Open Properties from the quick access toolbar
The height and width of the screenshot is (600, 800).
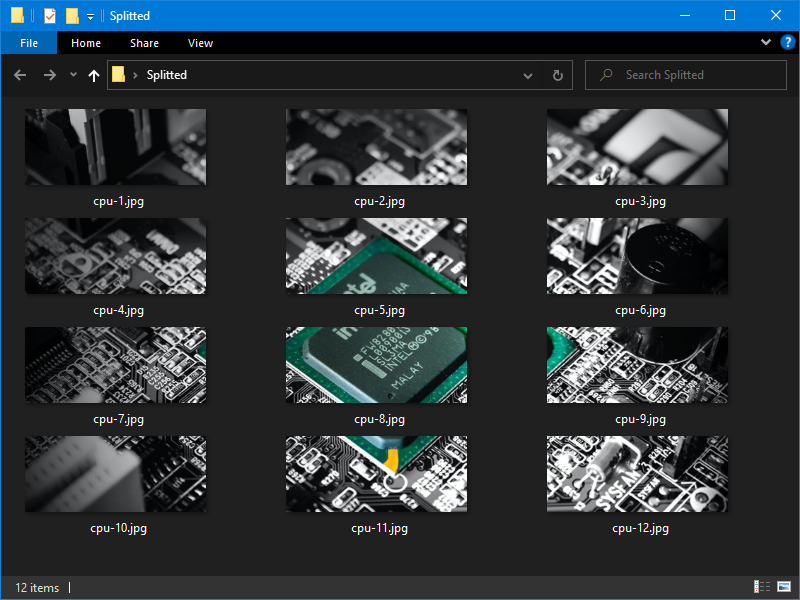[x=47, y=15]
